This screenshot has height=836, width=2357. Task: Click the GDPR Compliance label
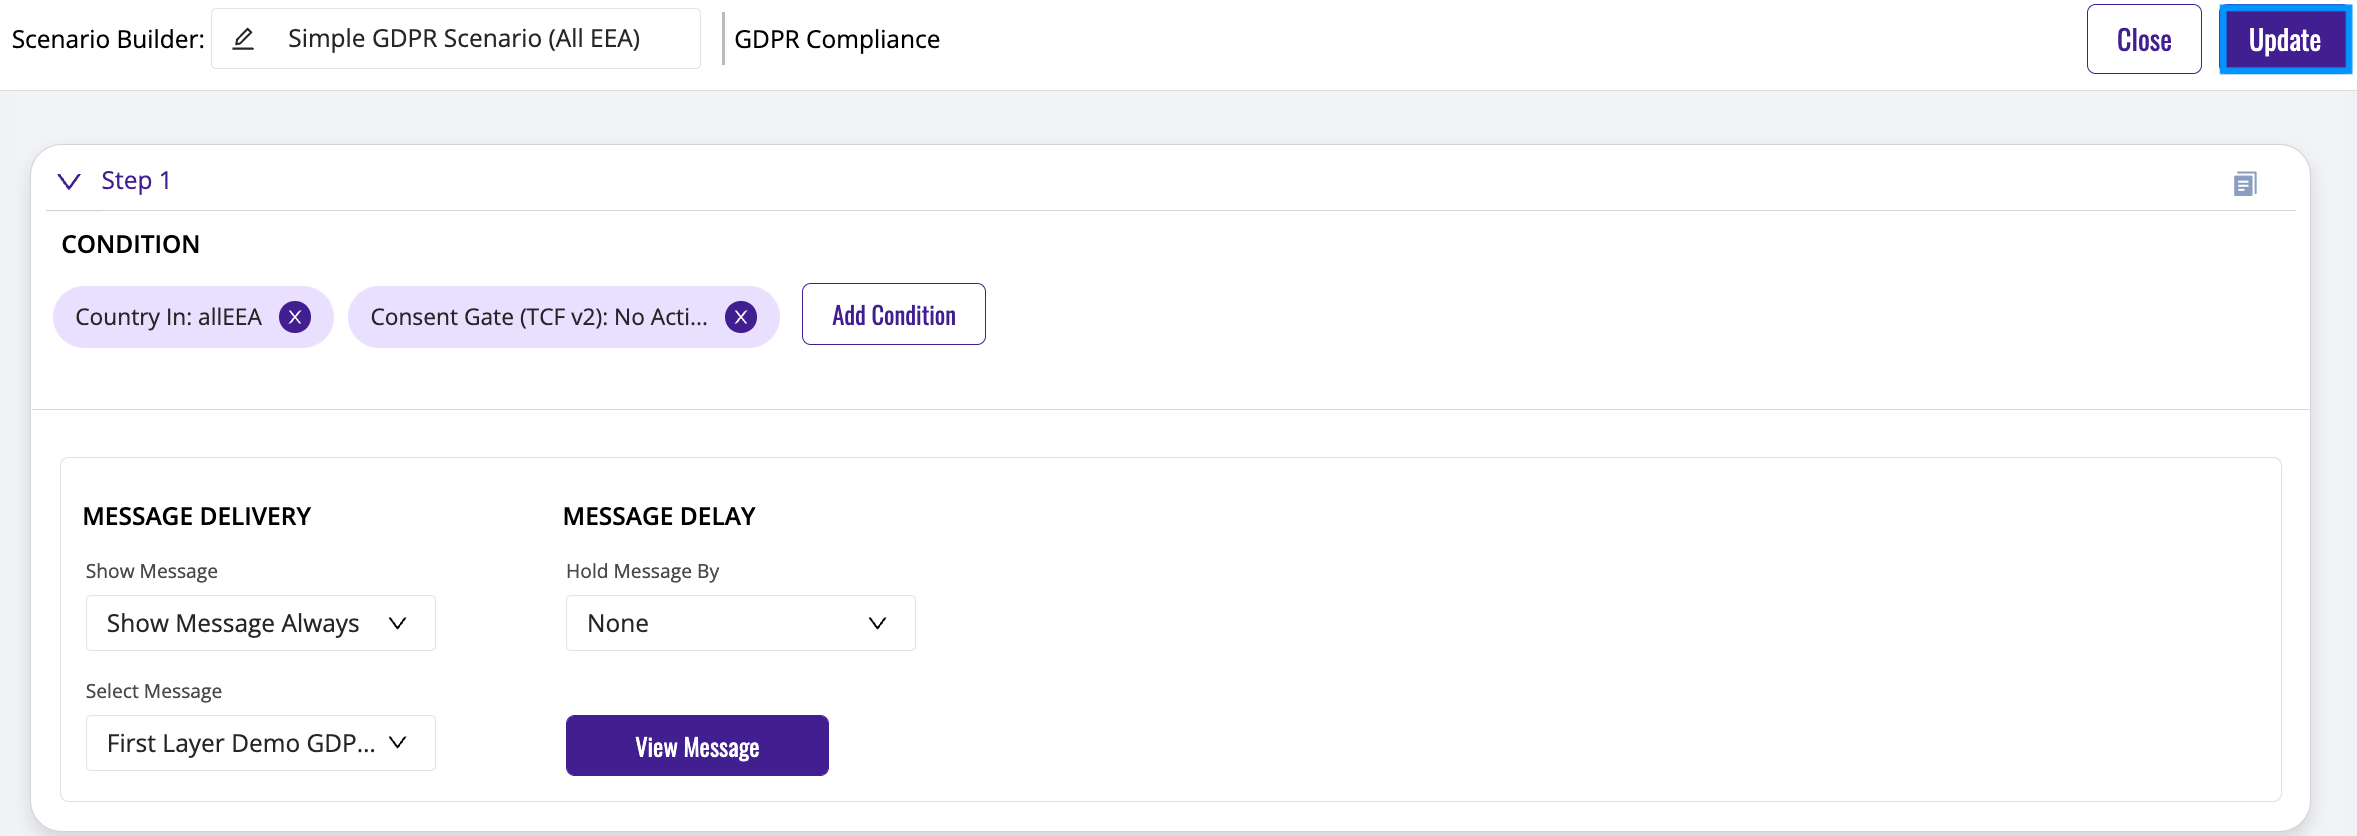click(x=837, y=39)
